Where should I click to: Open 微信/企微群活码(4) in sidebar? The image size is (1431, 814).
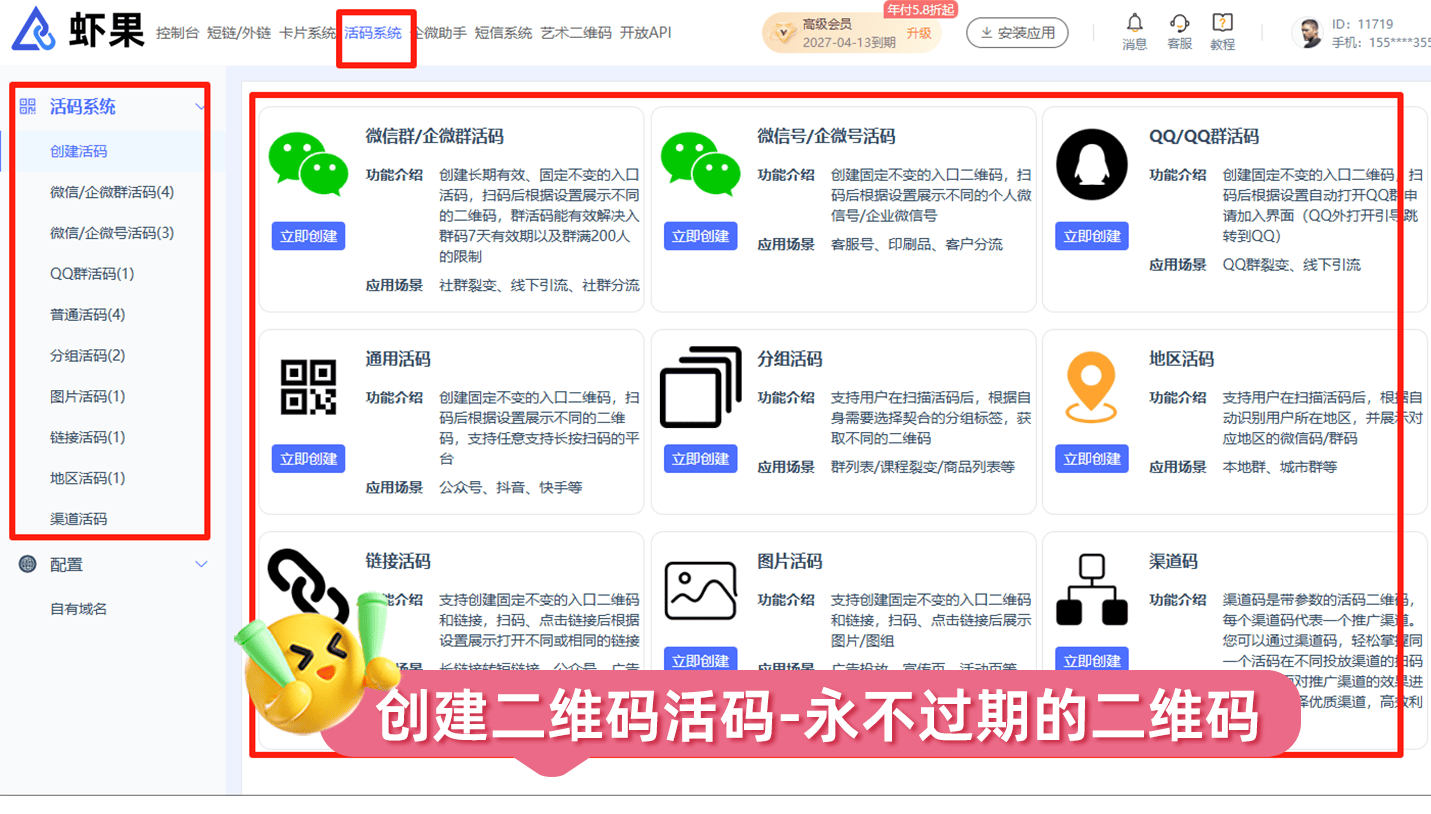click(113, 192)
